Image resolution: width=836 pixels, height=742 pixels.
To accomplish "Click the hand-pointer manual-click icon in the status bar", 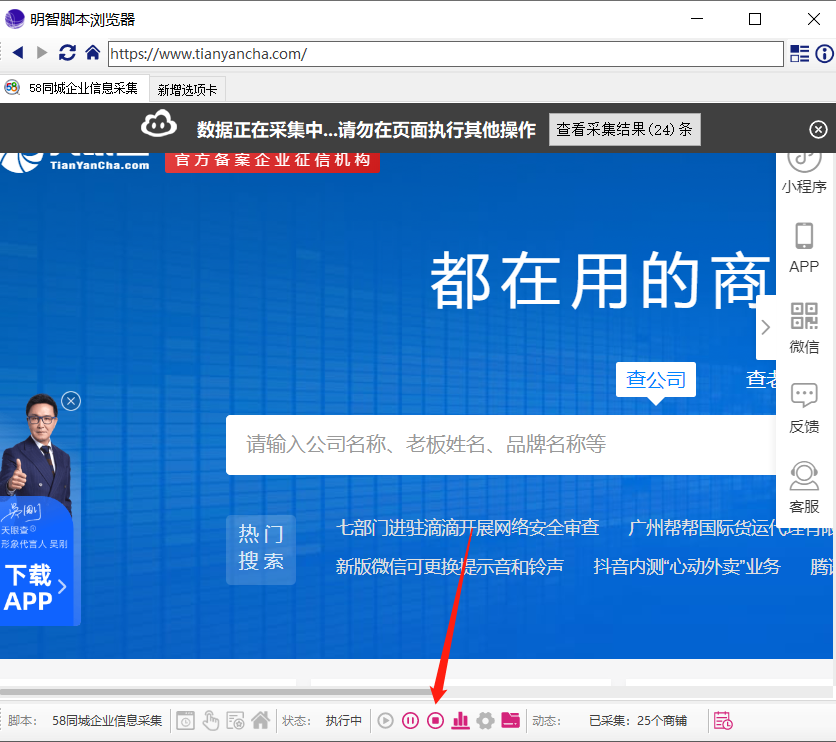I will click(x=211, y=721).
